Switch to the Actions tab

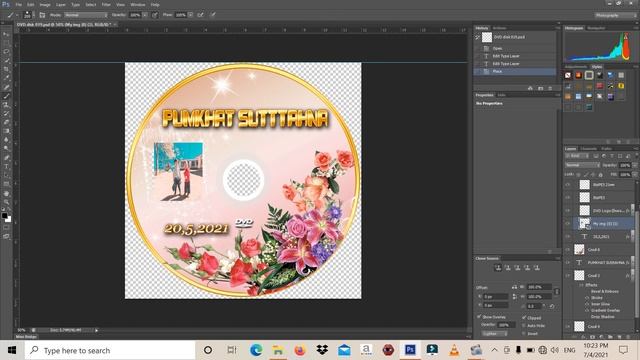(x=499, y=28)
